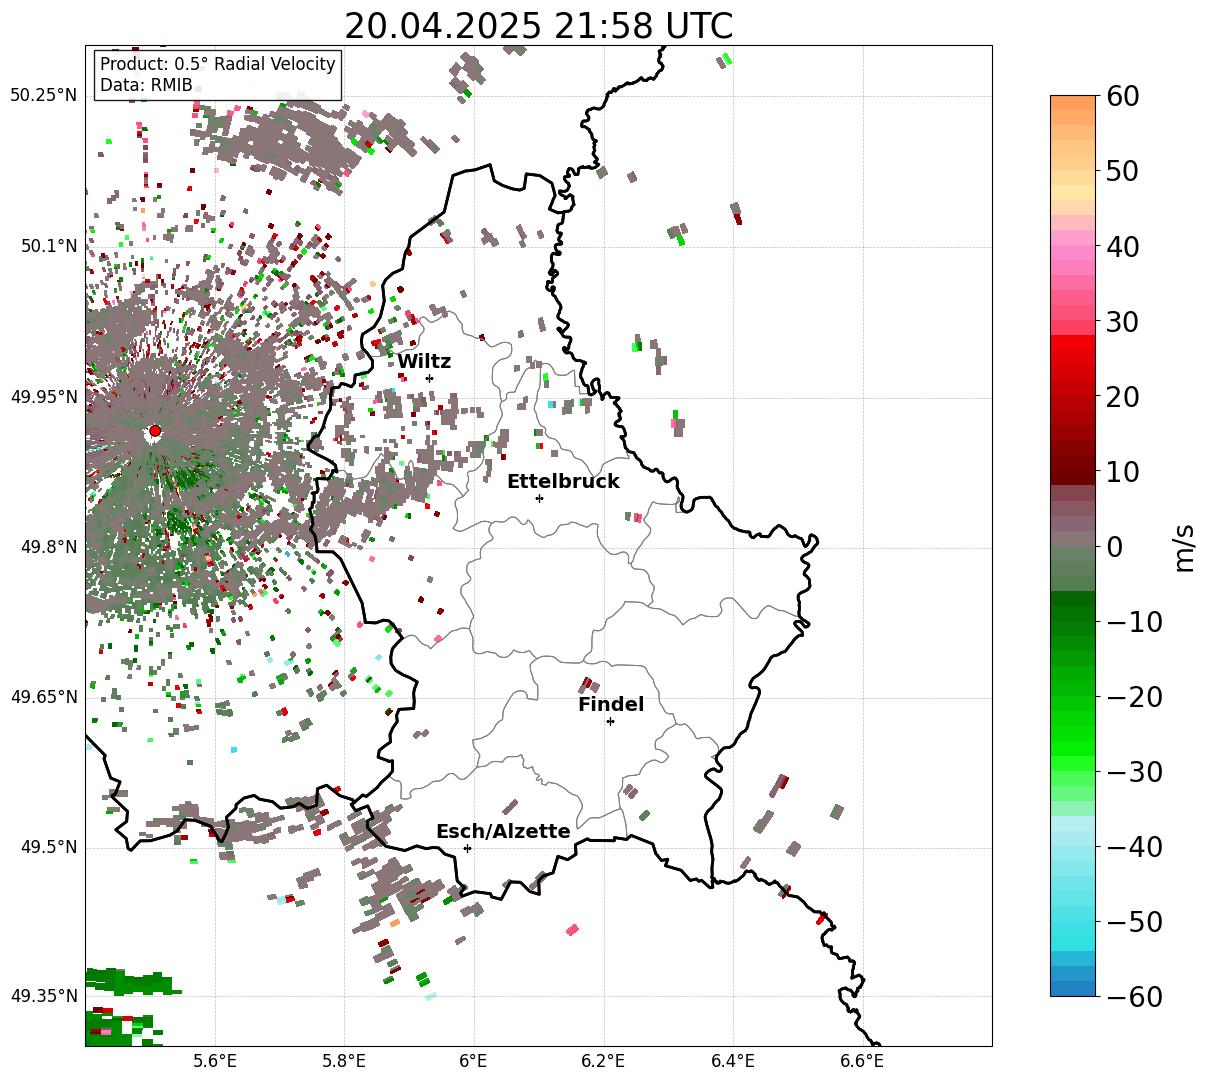
Task: Click the title 20.04.2025 21:58 UTC
Action: pos(538,26)
